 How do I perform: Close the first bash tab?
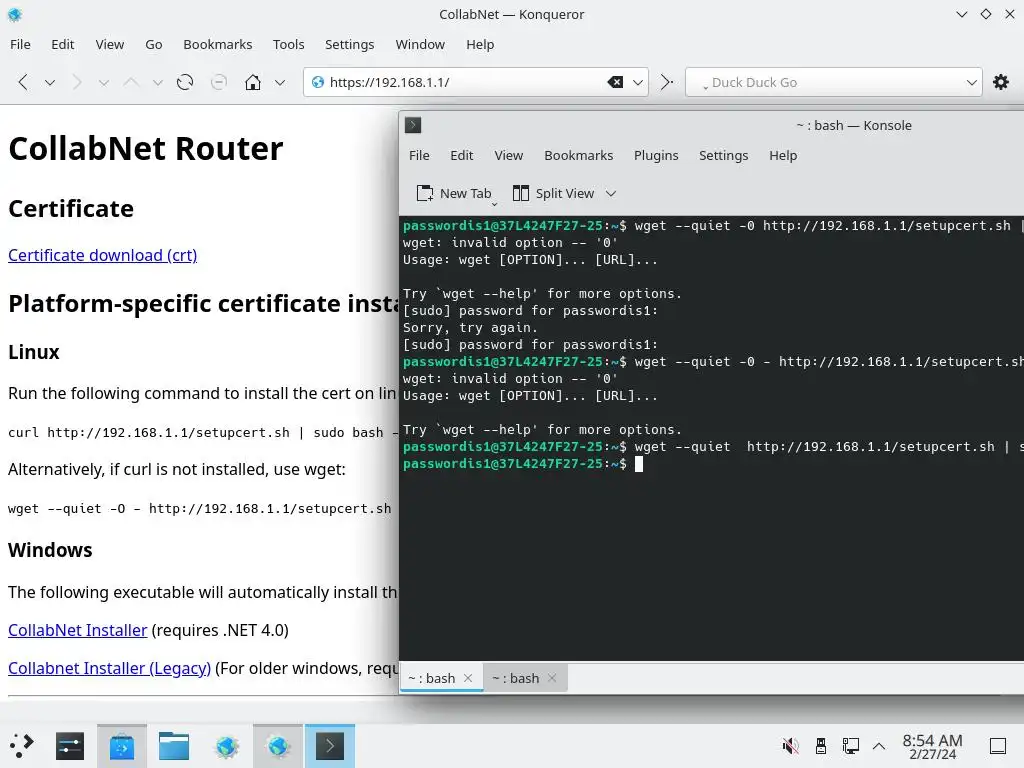(x=468, y=679)
